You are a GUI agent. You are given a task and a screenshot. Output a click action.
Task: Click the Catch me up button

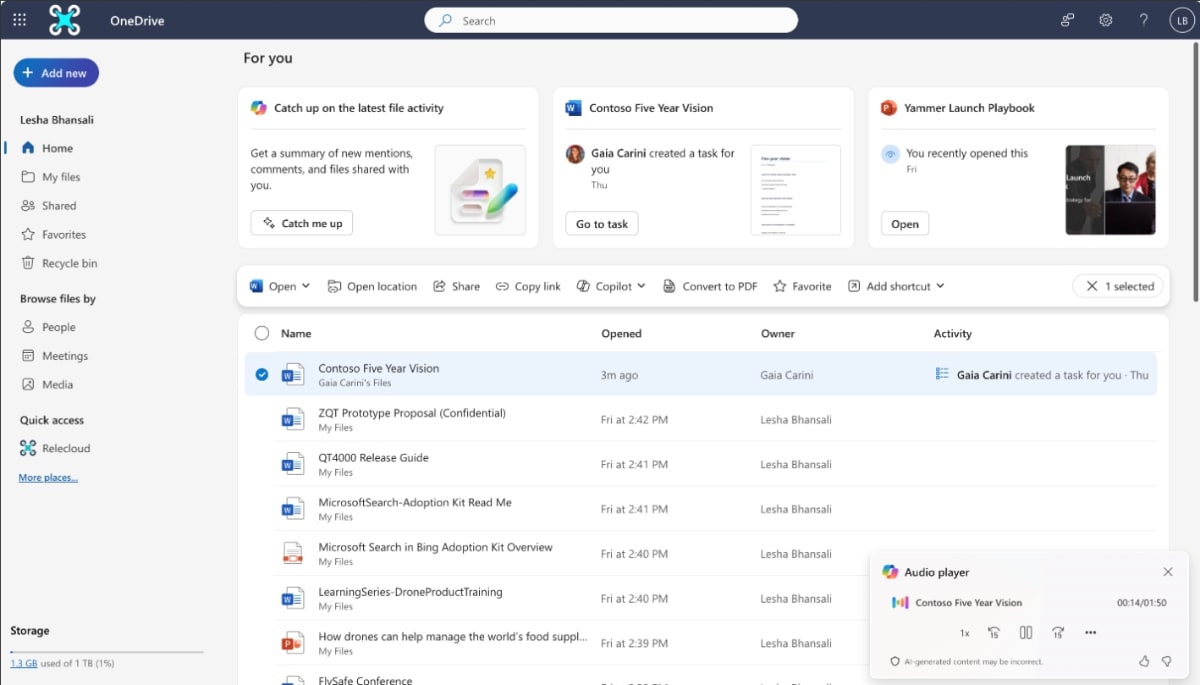302,223
